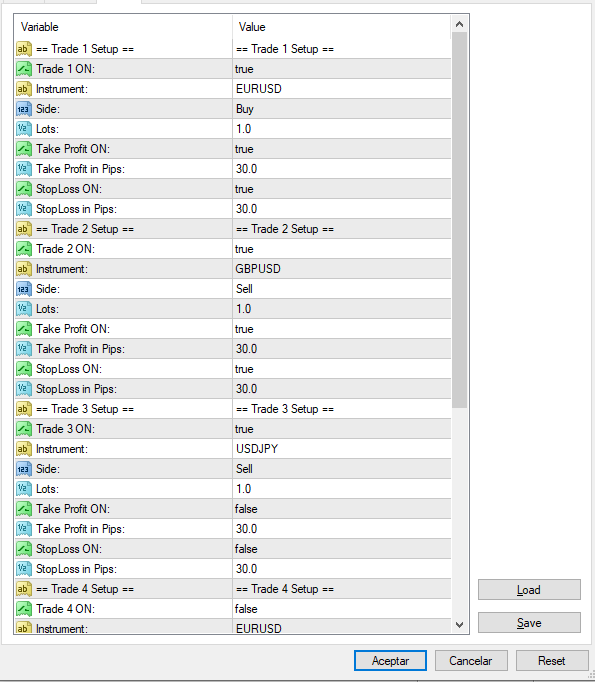Viewport: 595px width, 682px height.
Task: Click the scrollbar down arrow
Action: 459,625
